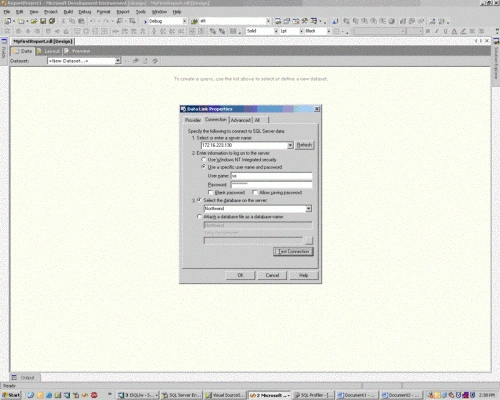500x400 pixels.
Task: Click the User name input field
Action: (271, 176)
